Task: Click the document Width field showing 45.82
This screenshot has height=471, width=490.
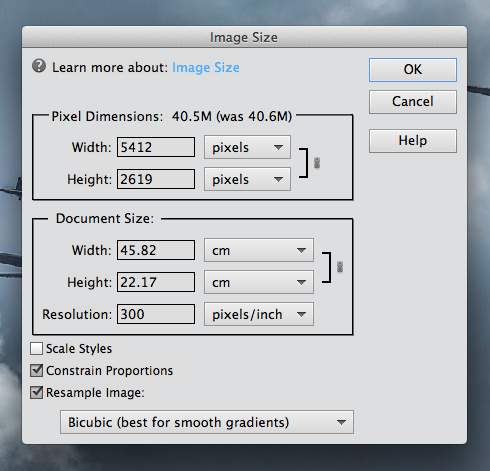Action: click(x=156, y=250)
